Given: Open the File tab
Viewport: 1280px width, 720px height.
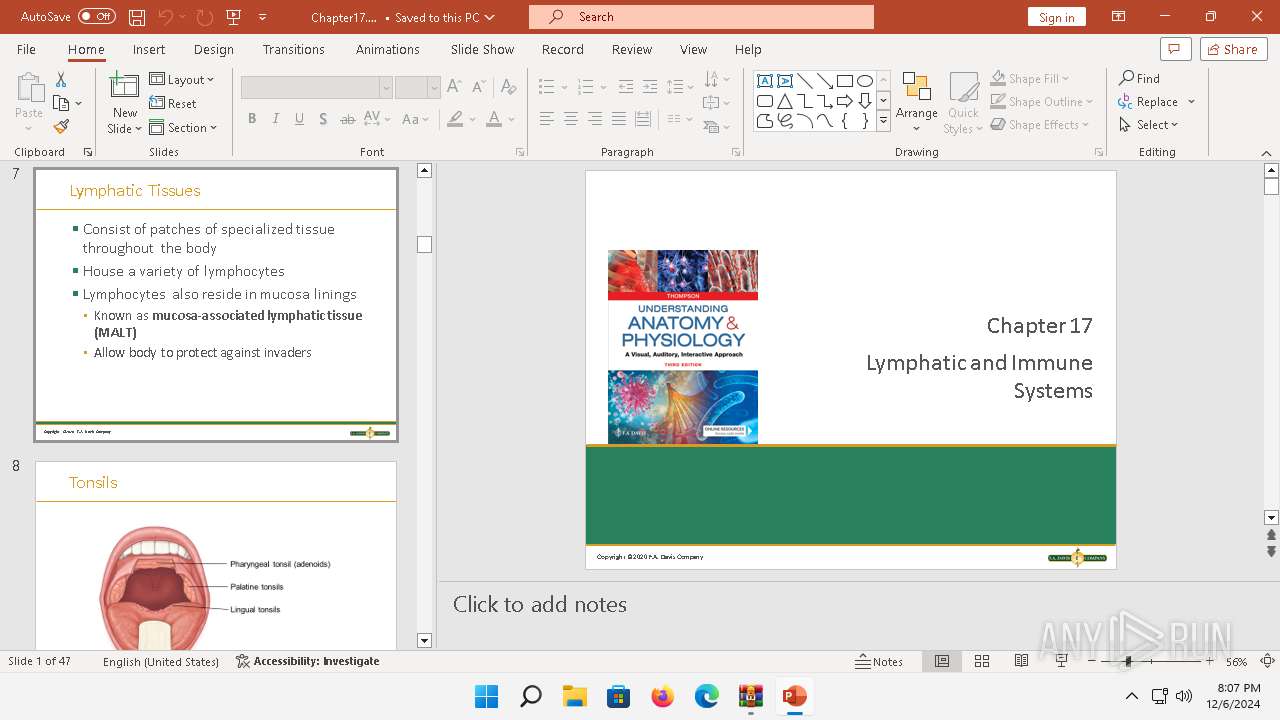Looking at the screenshot, I should click(26, 49).
